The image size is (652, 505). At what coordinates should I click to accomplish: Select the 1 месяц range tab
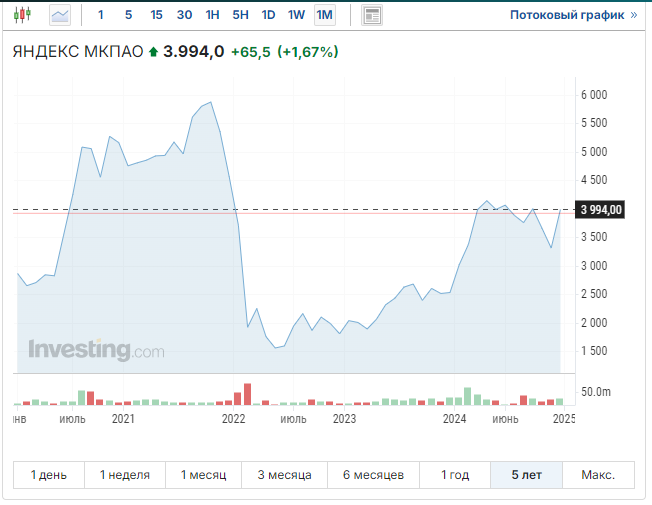tap(203, 475)
